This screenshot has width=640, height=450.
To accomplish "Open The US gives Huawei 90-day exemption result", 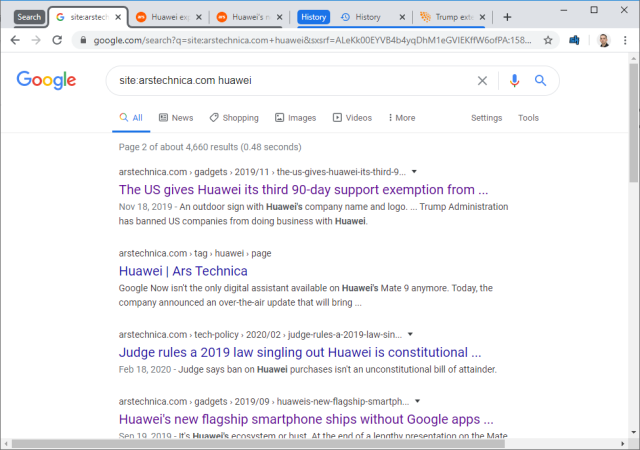I will tap(303, 190).
